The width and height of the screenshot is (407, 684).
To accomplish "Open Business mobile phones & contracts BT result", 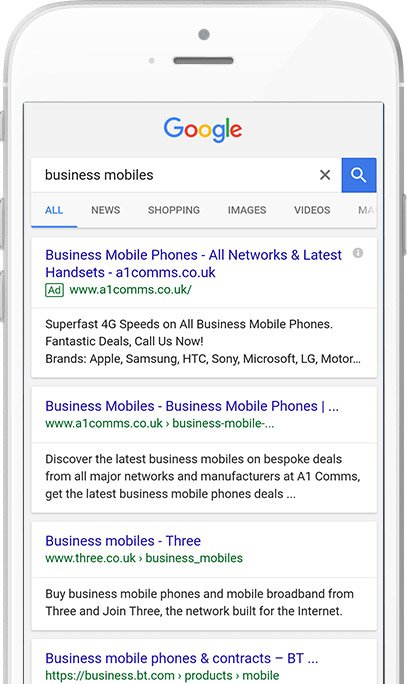I will (x=181, y=658).
